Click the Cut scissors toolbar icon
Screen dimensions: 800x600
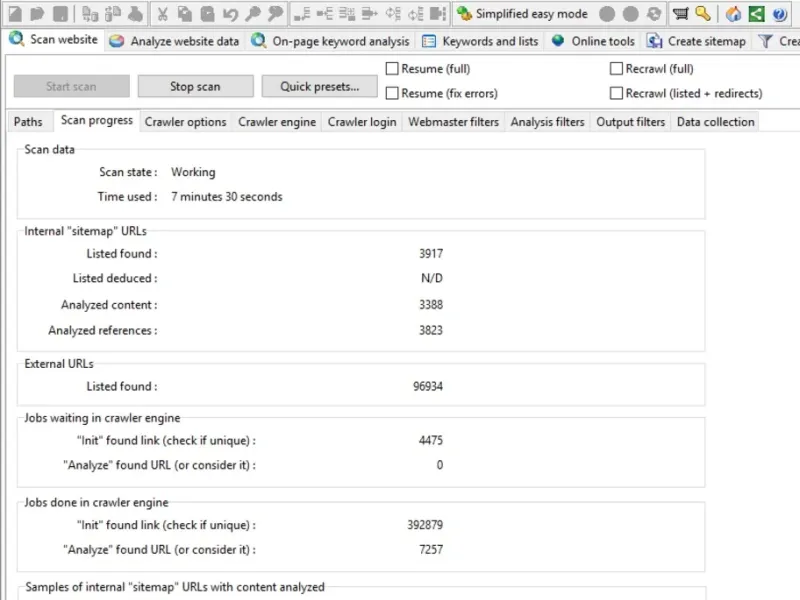pyautogui.click(x=163, y=14)
